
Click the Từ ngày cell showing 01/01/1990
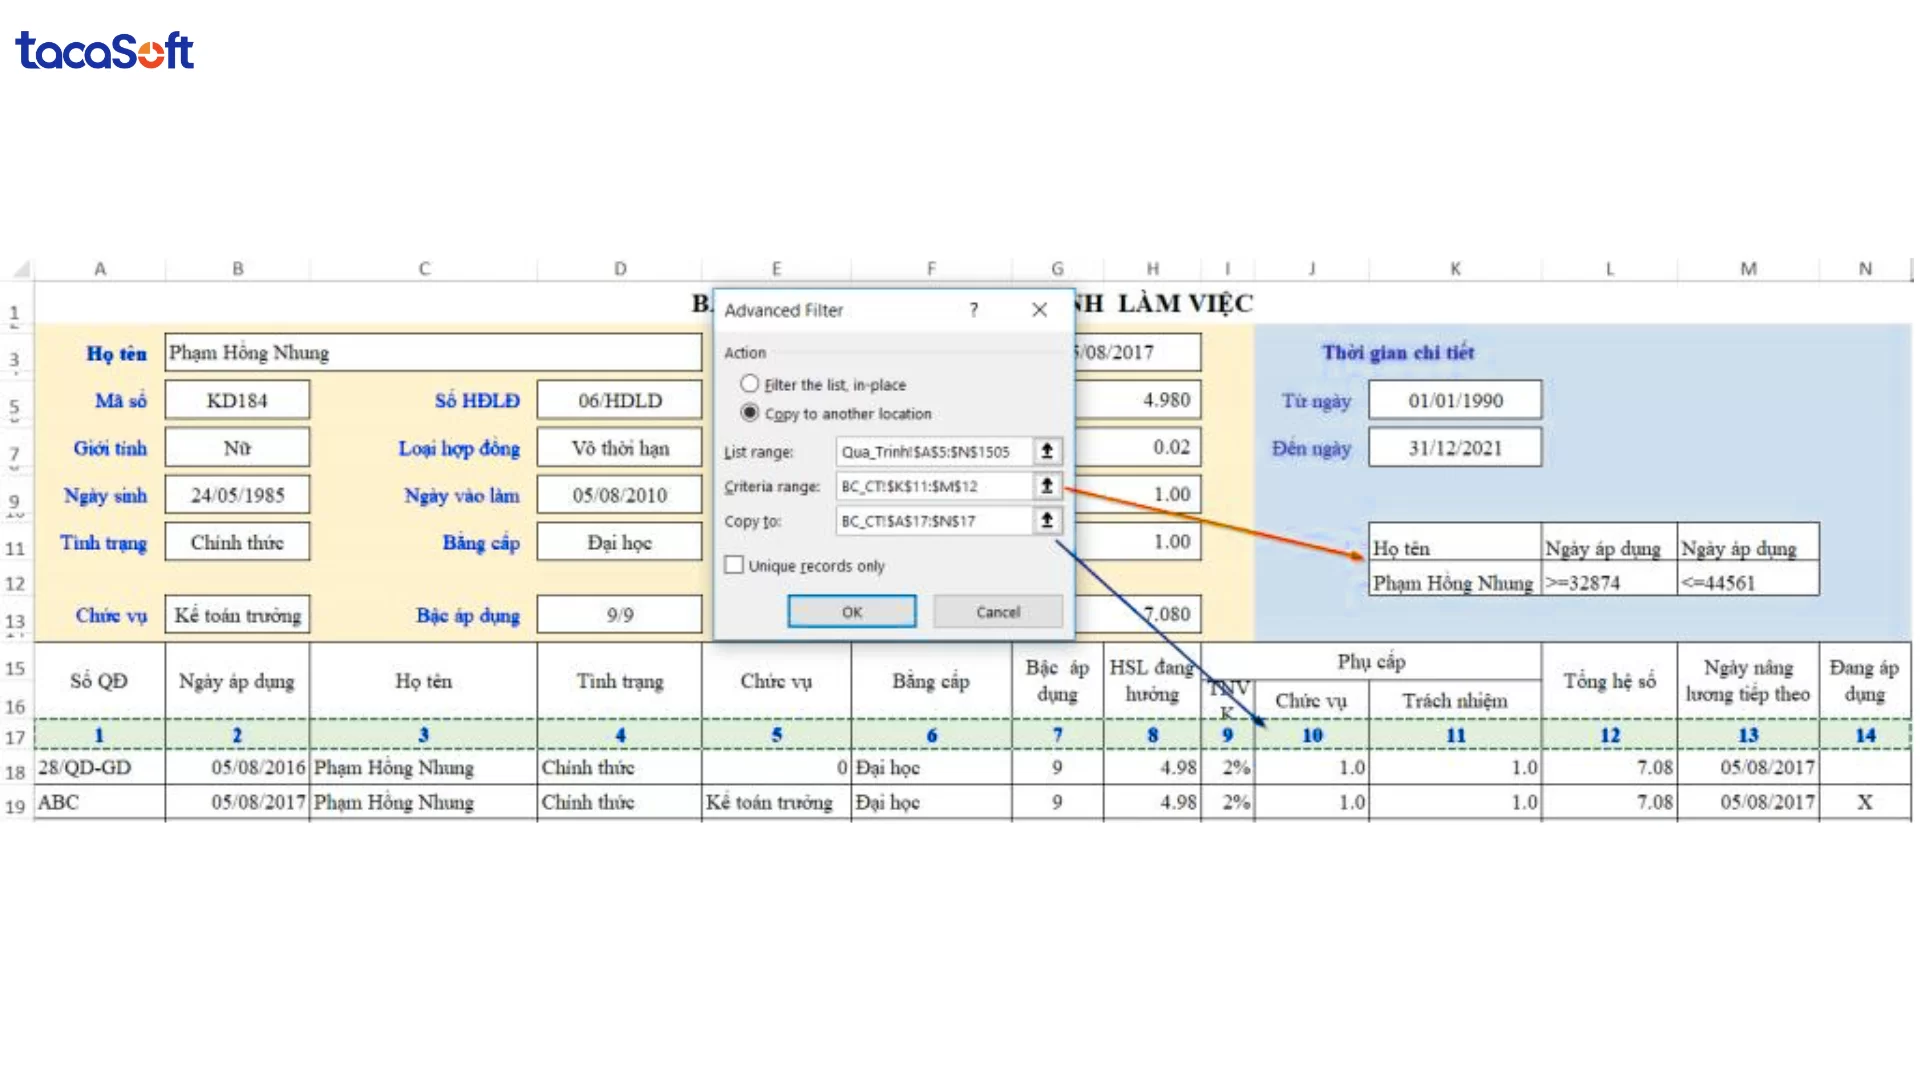(x=1455, y=399)
